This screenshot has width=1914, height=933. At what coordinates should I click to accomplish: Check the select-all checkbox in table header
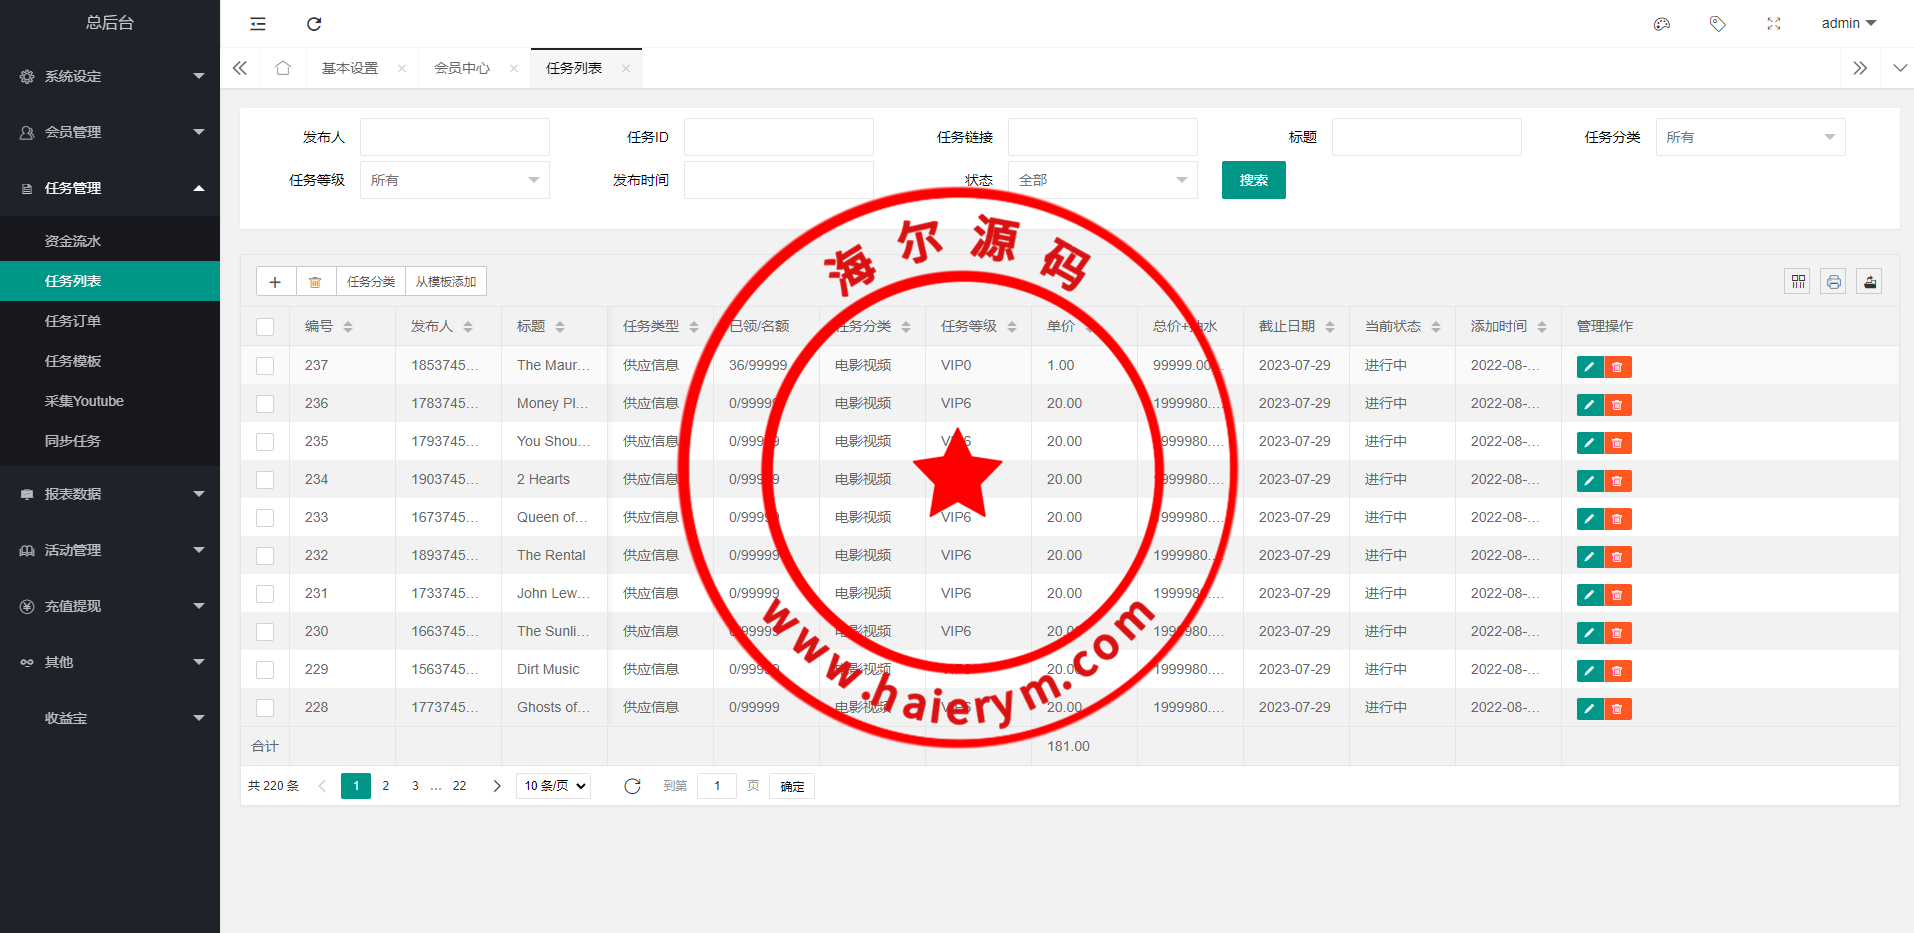click(265, 327)
